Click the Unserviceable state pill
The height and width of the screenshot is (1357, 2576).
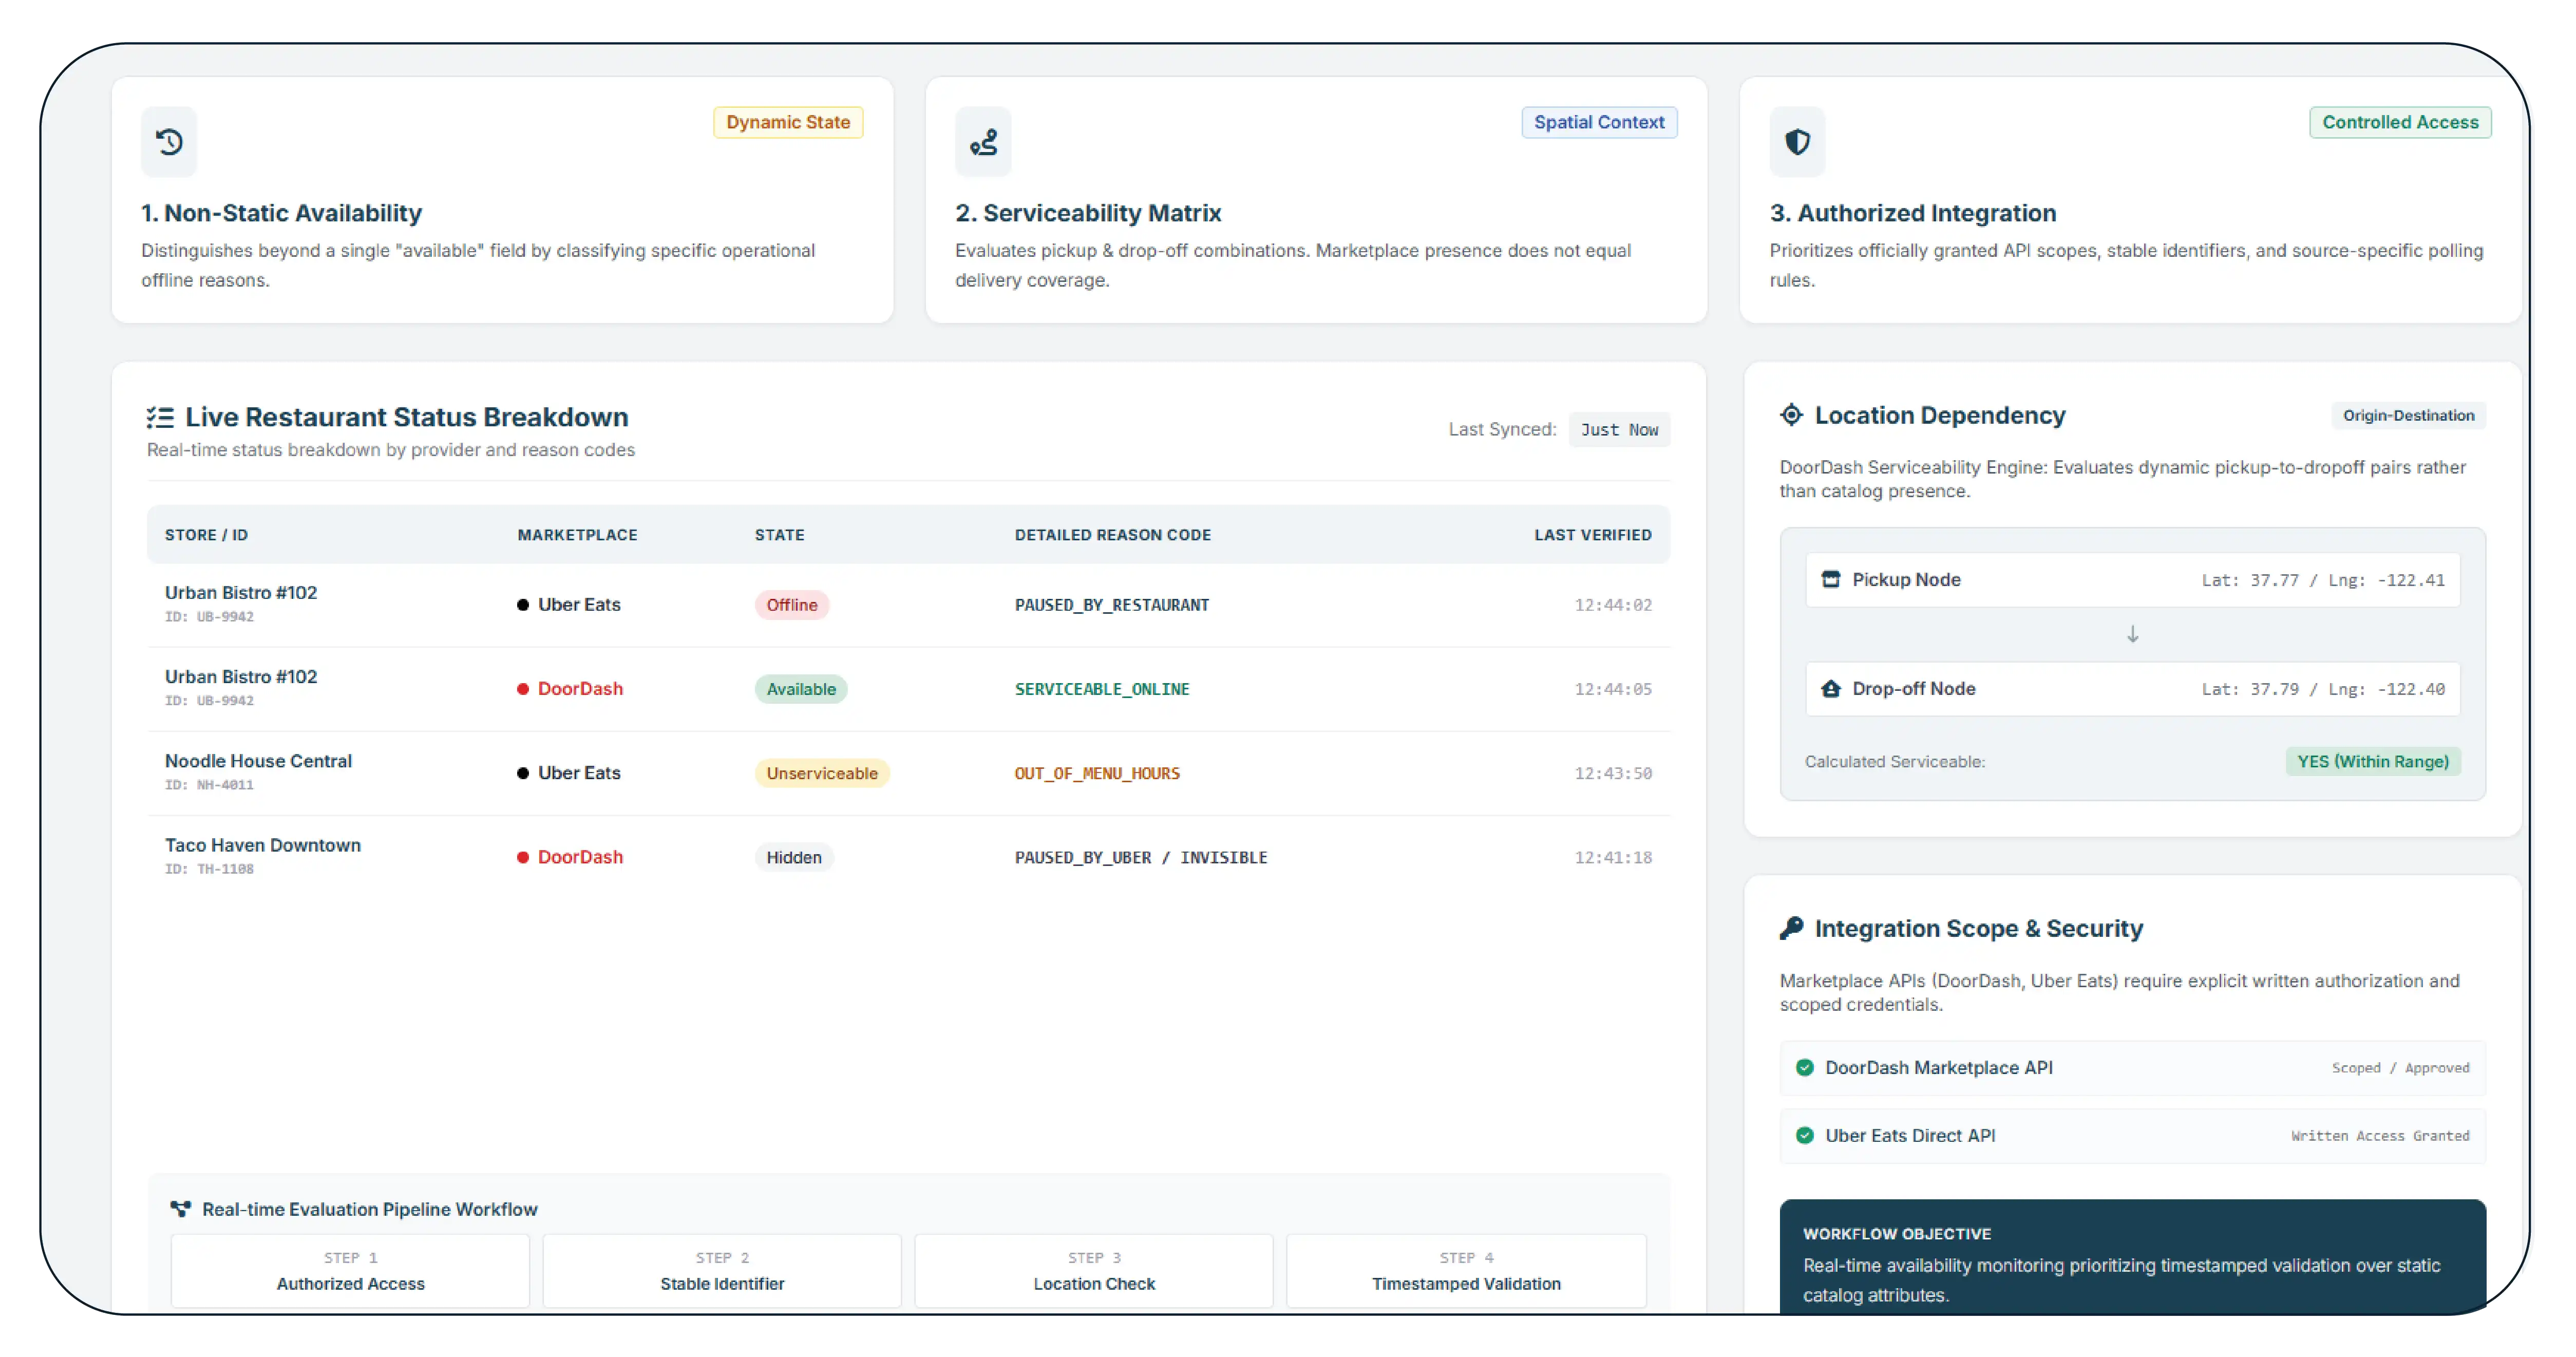pyautogui.click(x=822, y=772)
